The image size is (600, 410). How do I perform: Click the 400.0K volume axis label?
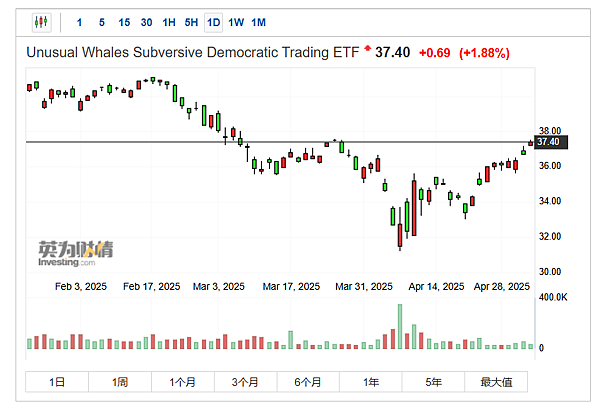pos(553,297)
